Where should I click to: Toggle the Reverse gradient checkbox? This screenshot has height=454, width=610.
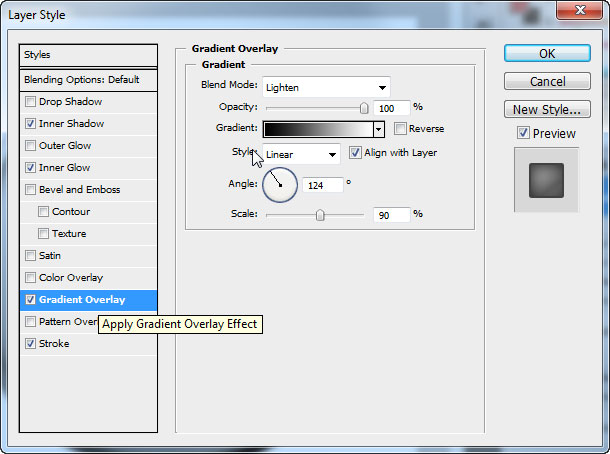pos(400,129)
